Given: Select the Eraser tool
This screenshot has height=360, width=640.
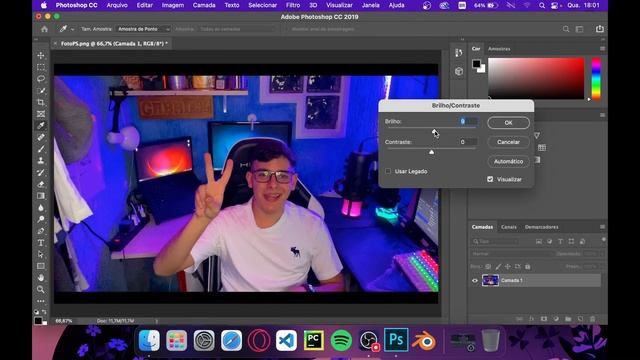Looking at the screenshot, I should 41,184.
